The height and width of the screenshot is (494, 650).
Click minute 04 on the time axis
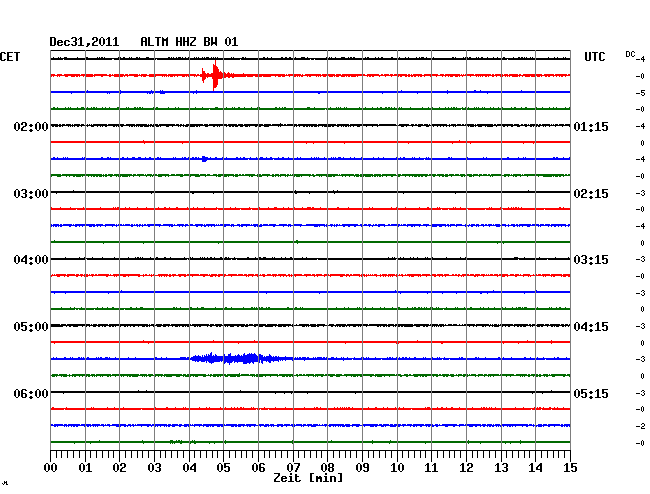point(189,467)
